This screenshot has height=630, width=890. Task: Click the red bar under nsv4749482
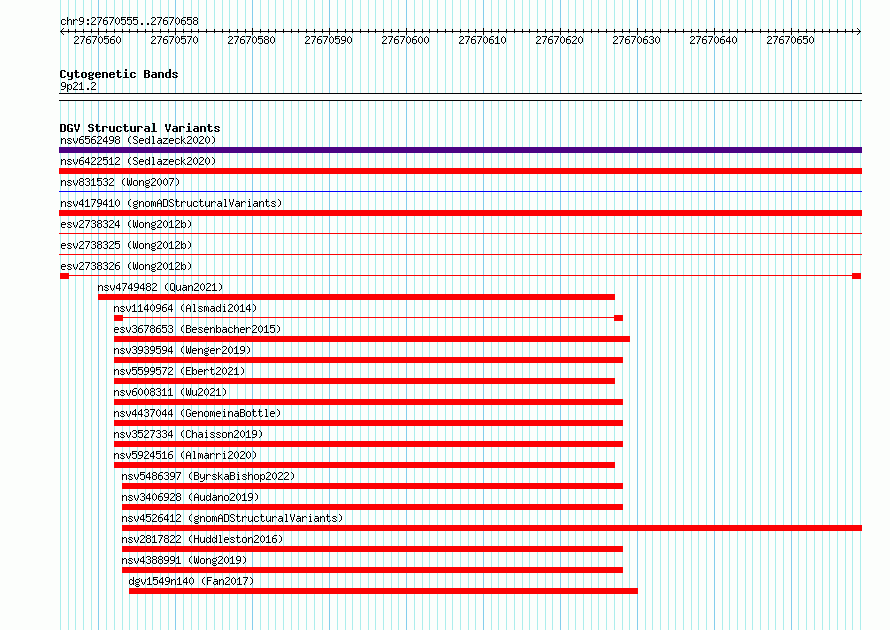tap(356, 297)
